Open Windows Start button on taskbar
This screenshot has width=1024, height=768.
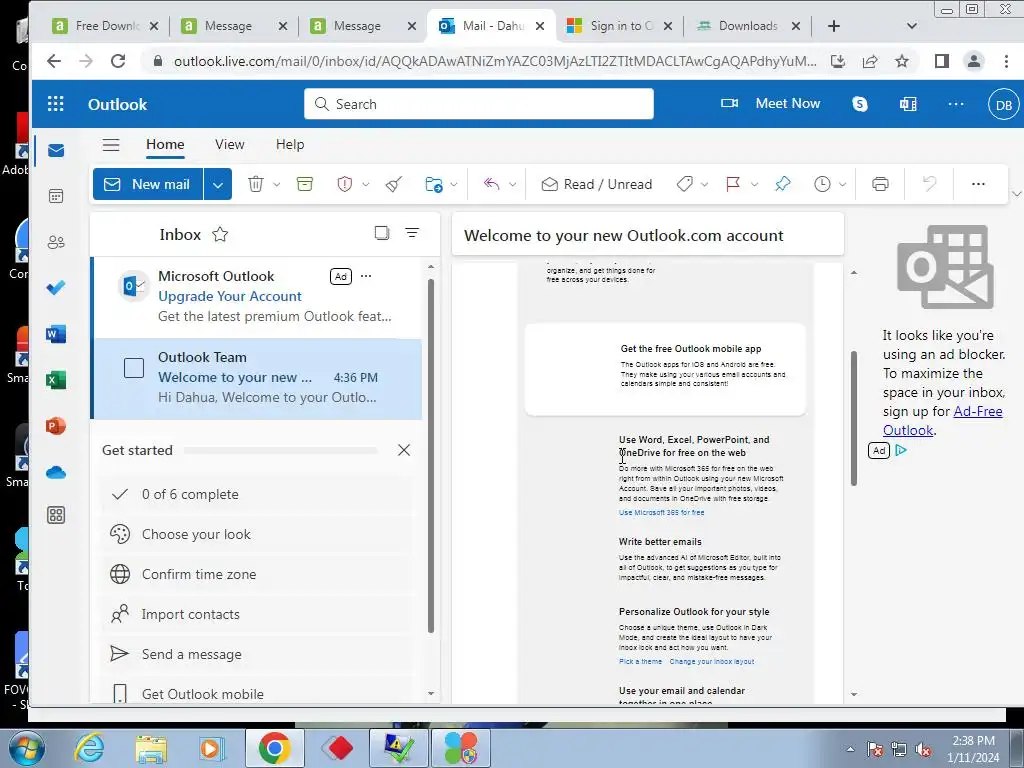click(26, 748)
